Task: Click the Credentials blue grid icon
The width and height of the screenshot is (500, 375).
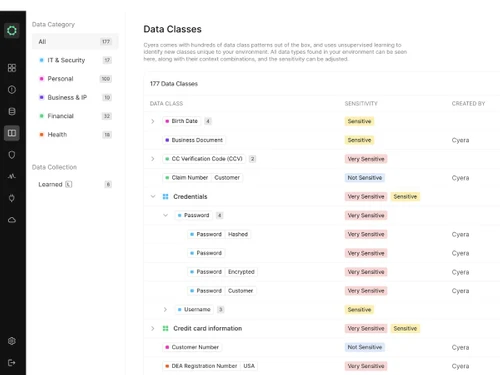Action: (x=165, y=197)
